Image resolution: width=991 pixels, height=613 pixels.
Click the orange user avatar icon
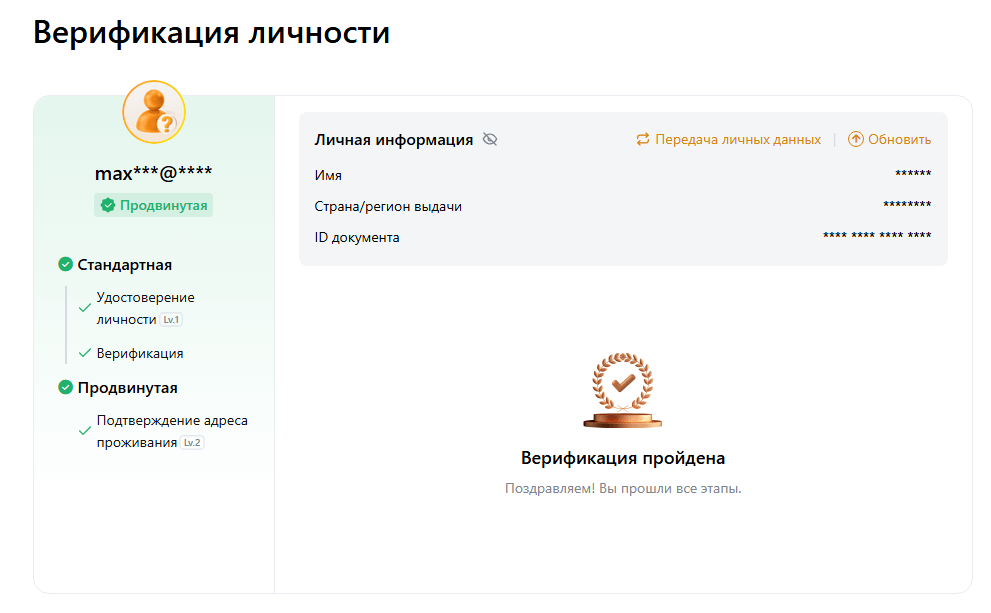tap(154, 111)
